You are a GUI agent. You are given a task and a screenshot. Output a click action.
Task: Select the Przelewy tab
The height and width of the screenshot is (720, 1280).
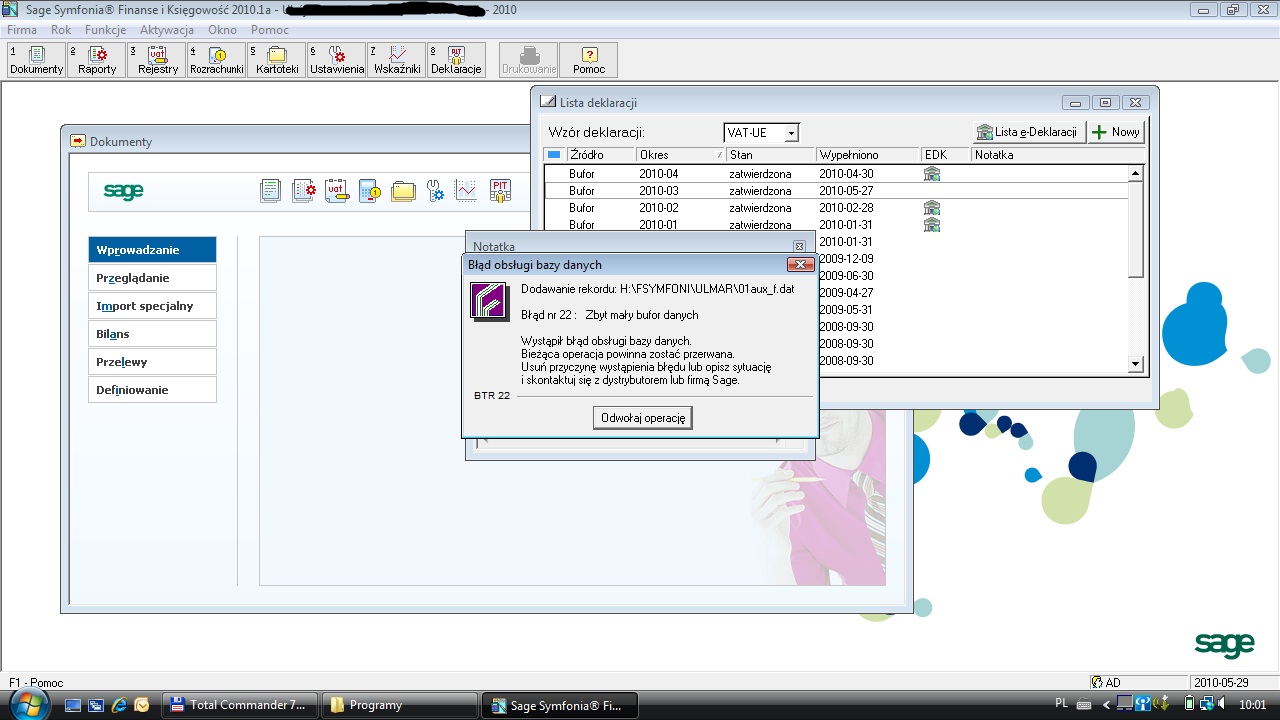pyautogui.click(x=152, y=362)
